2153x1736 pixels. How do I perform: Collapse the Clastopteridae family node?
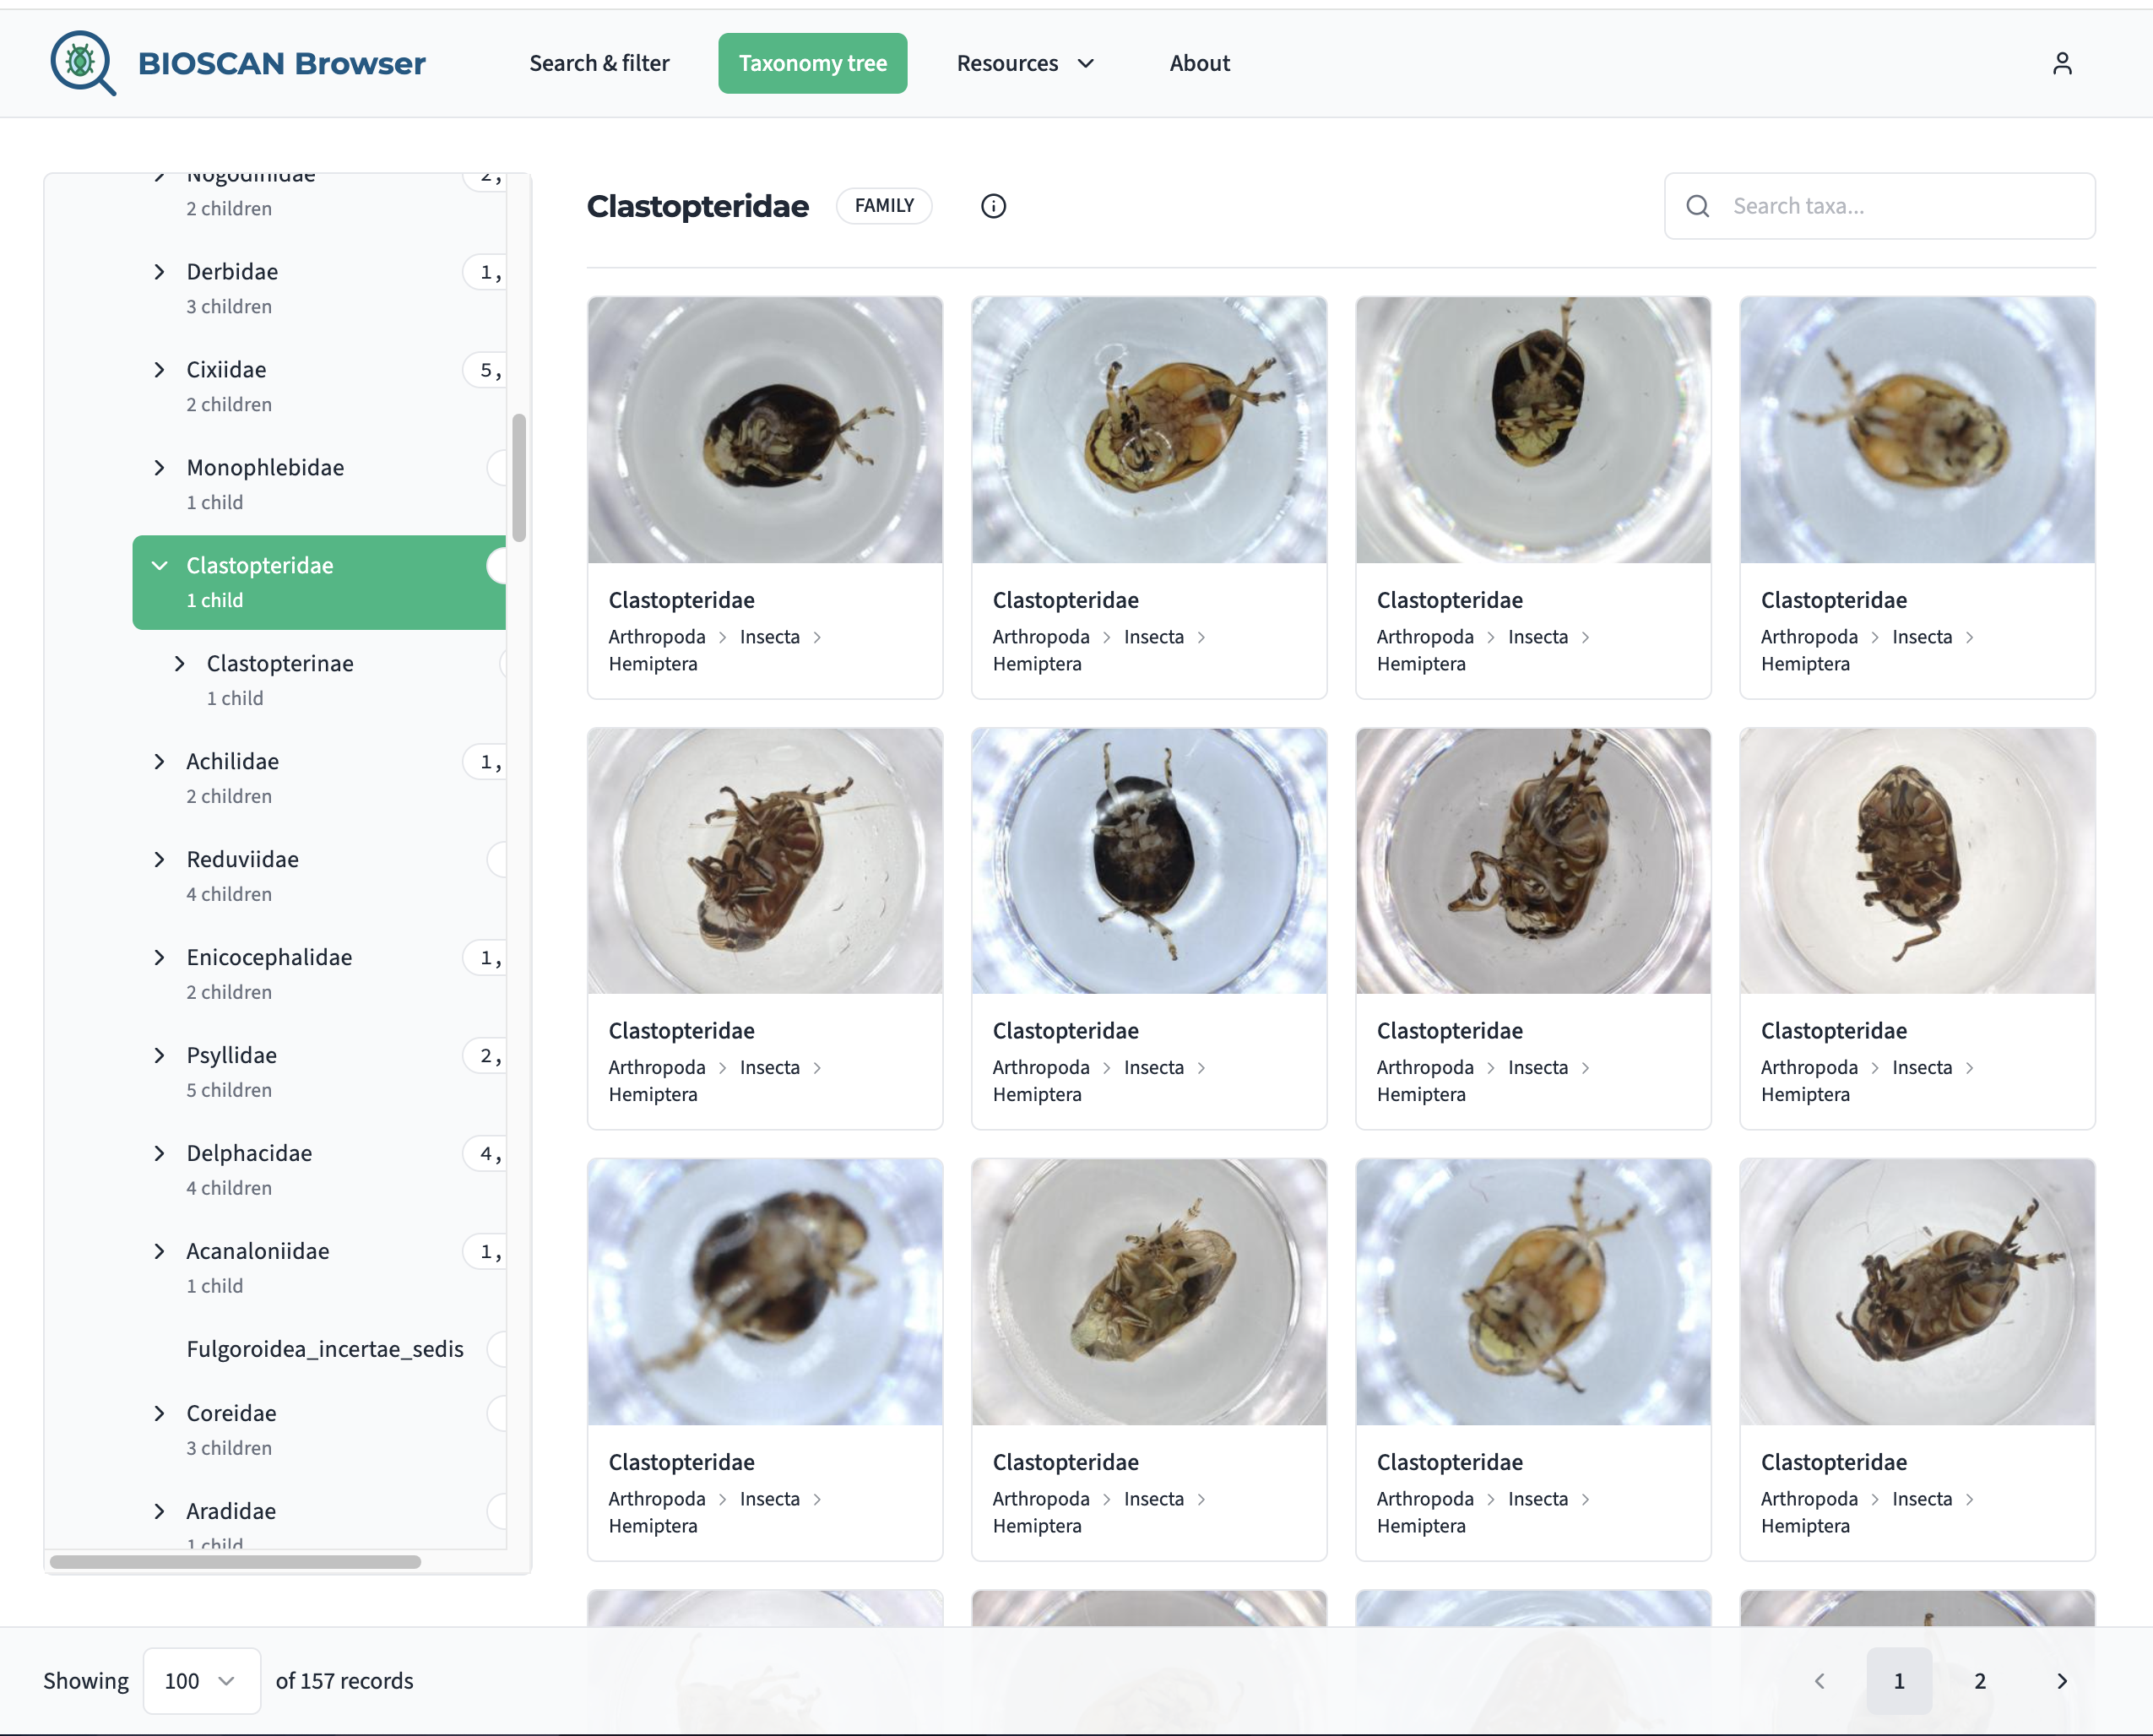coord(161,565)
